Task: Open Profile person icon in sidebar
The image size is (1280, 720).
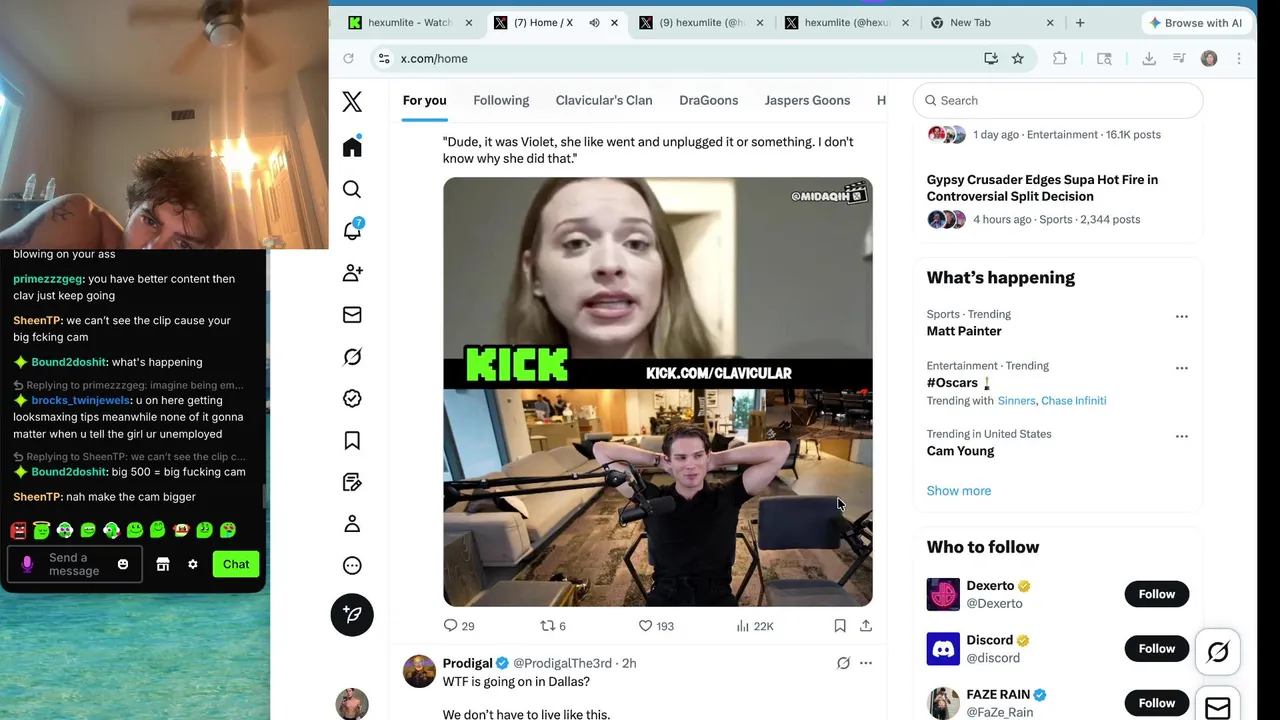Action: click(352, 524)
